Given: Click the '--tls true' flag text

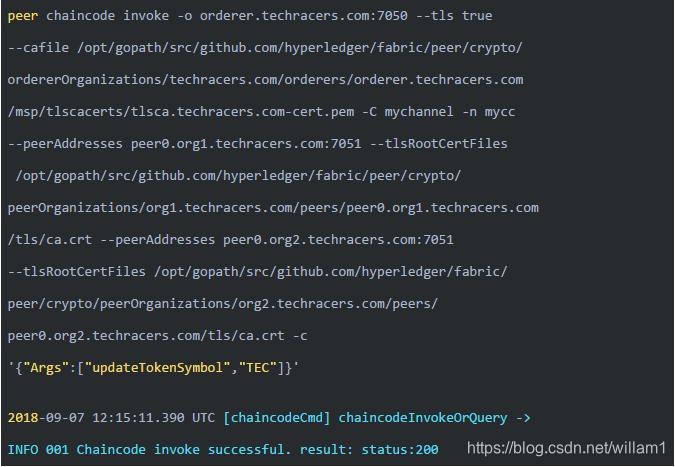Looking at the screenshot, I should [454, 16].
